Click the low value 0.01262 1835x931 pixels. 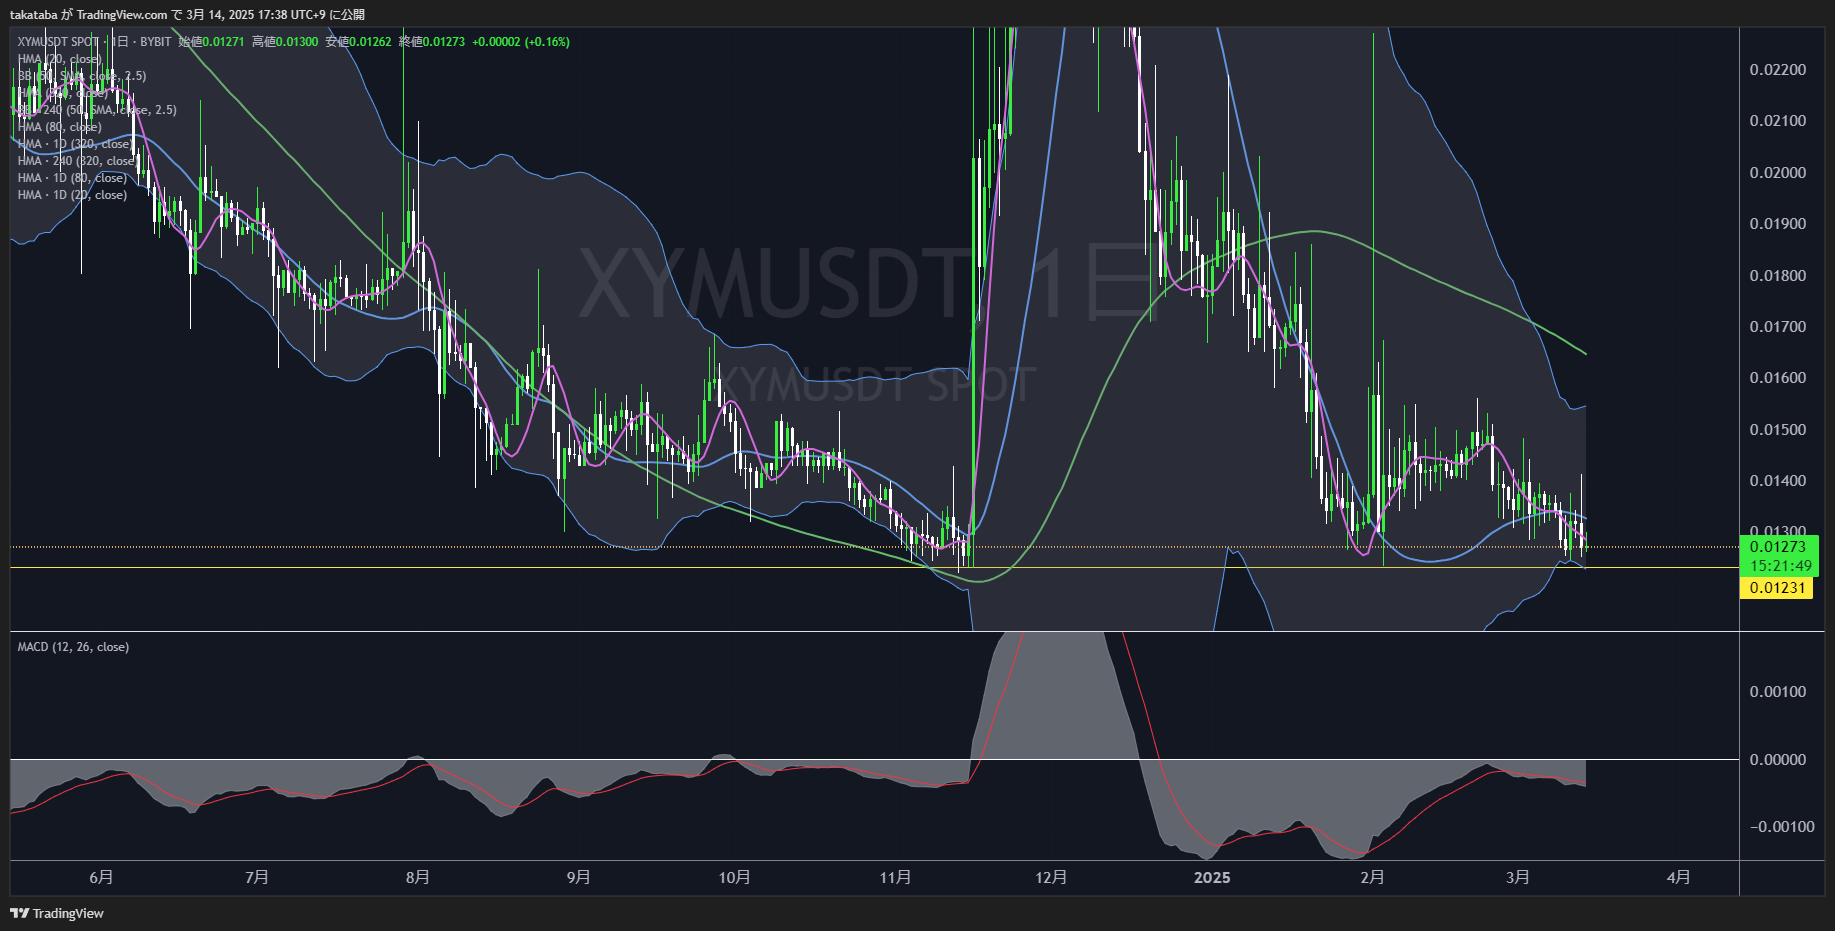coord(370,42)
